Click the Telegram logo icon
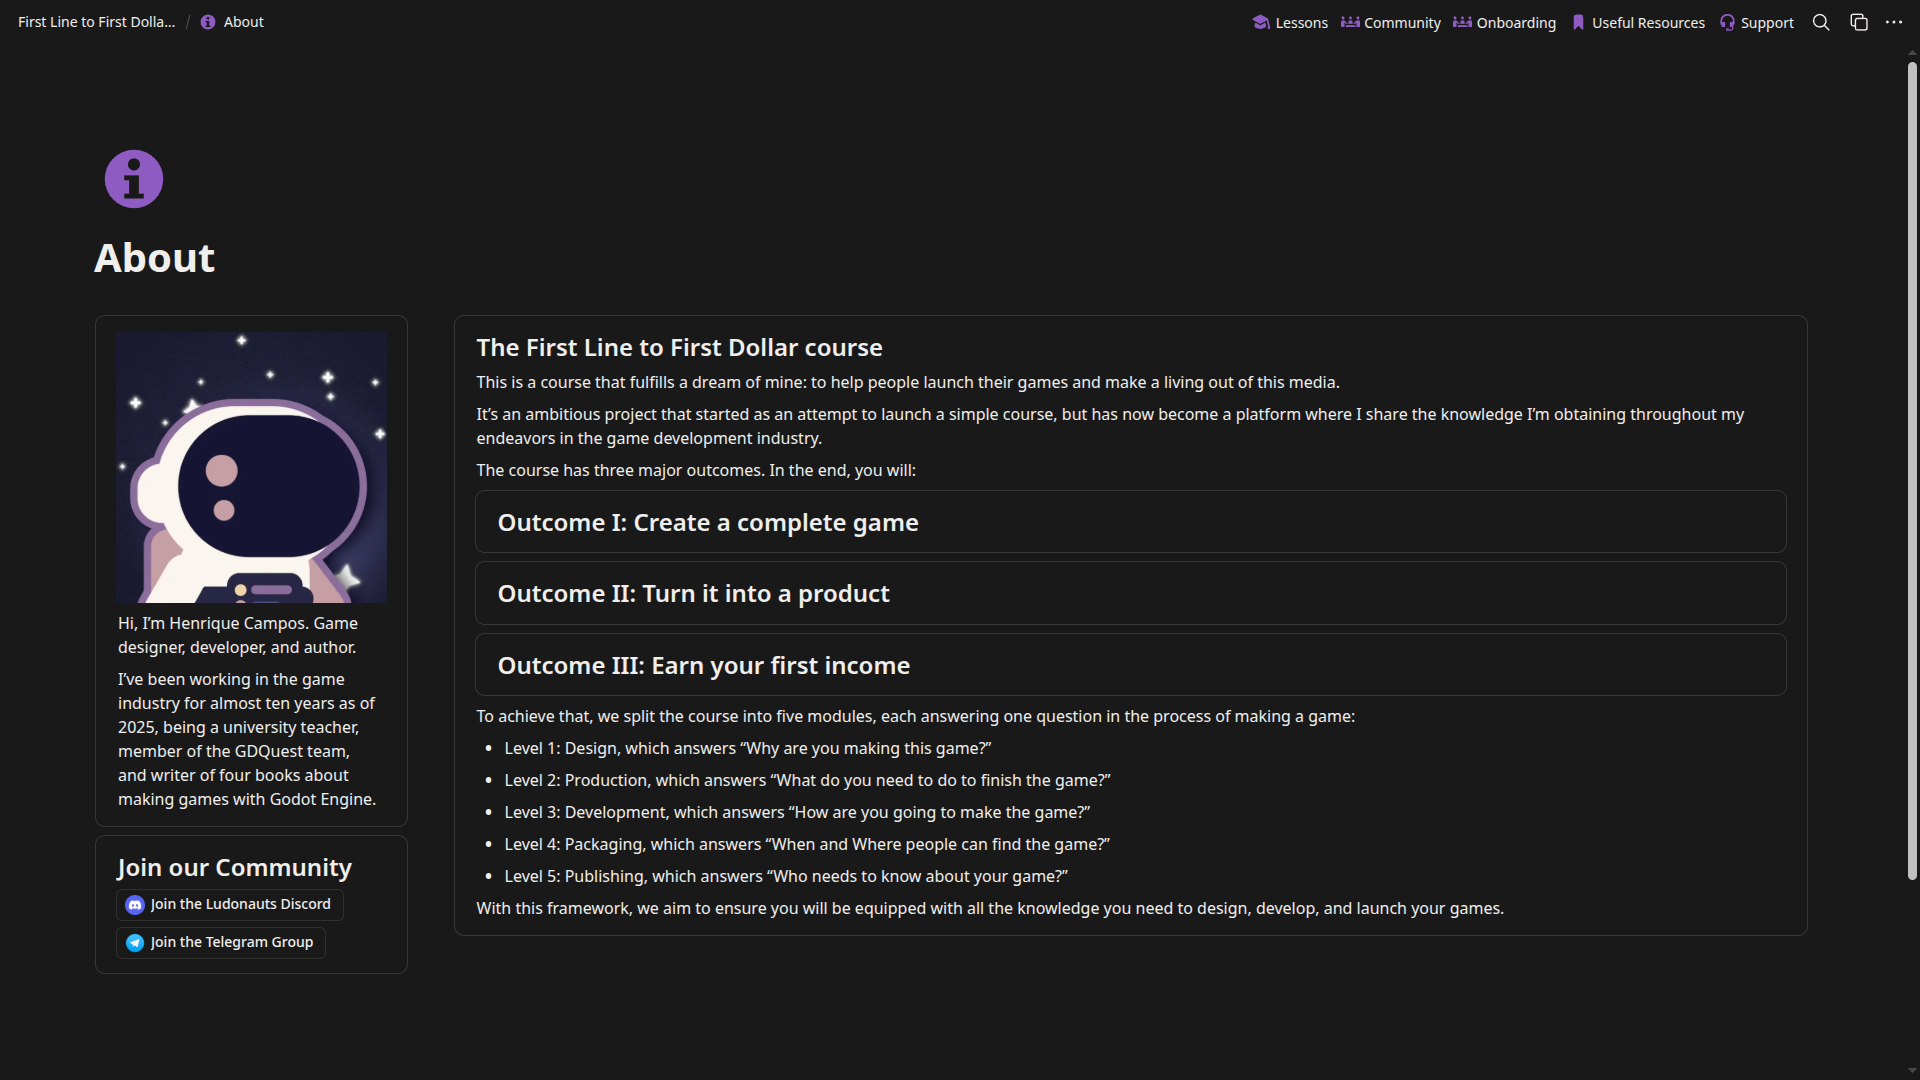The image size is (1920, 1080). 135,943
